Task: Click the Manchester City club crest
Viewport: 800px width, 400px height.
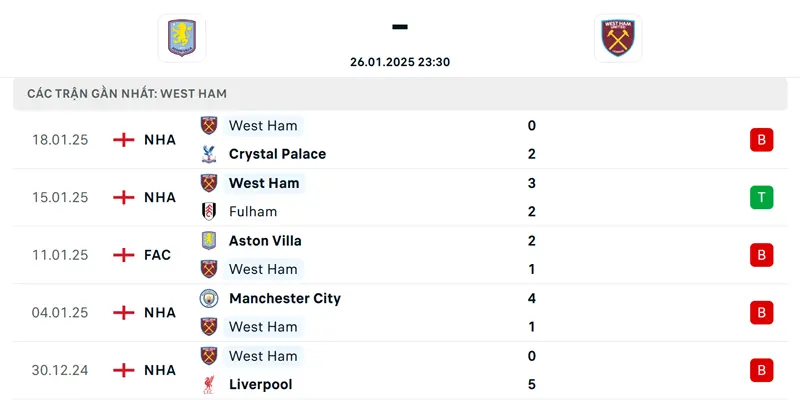Action: pyautogui.click(x=209, y=298)
